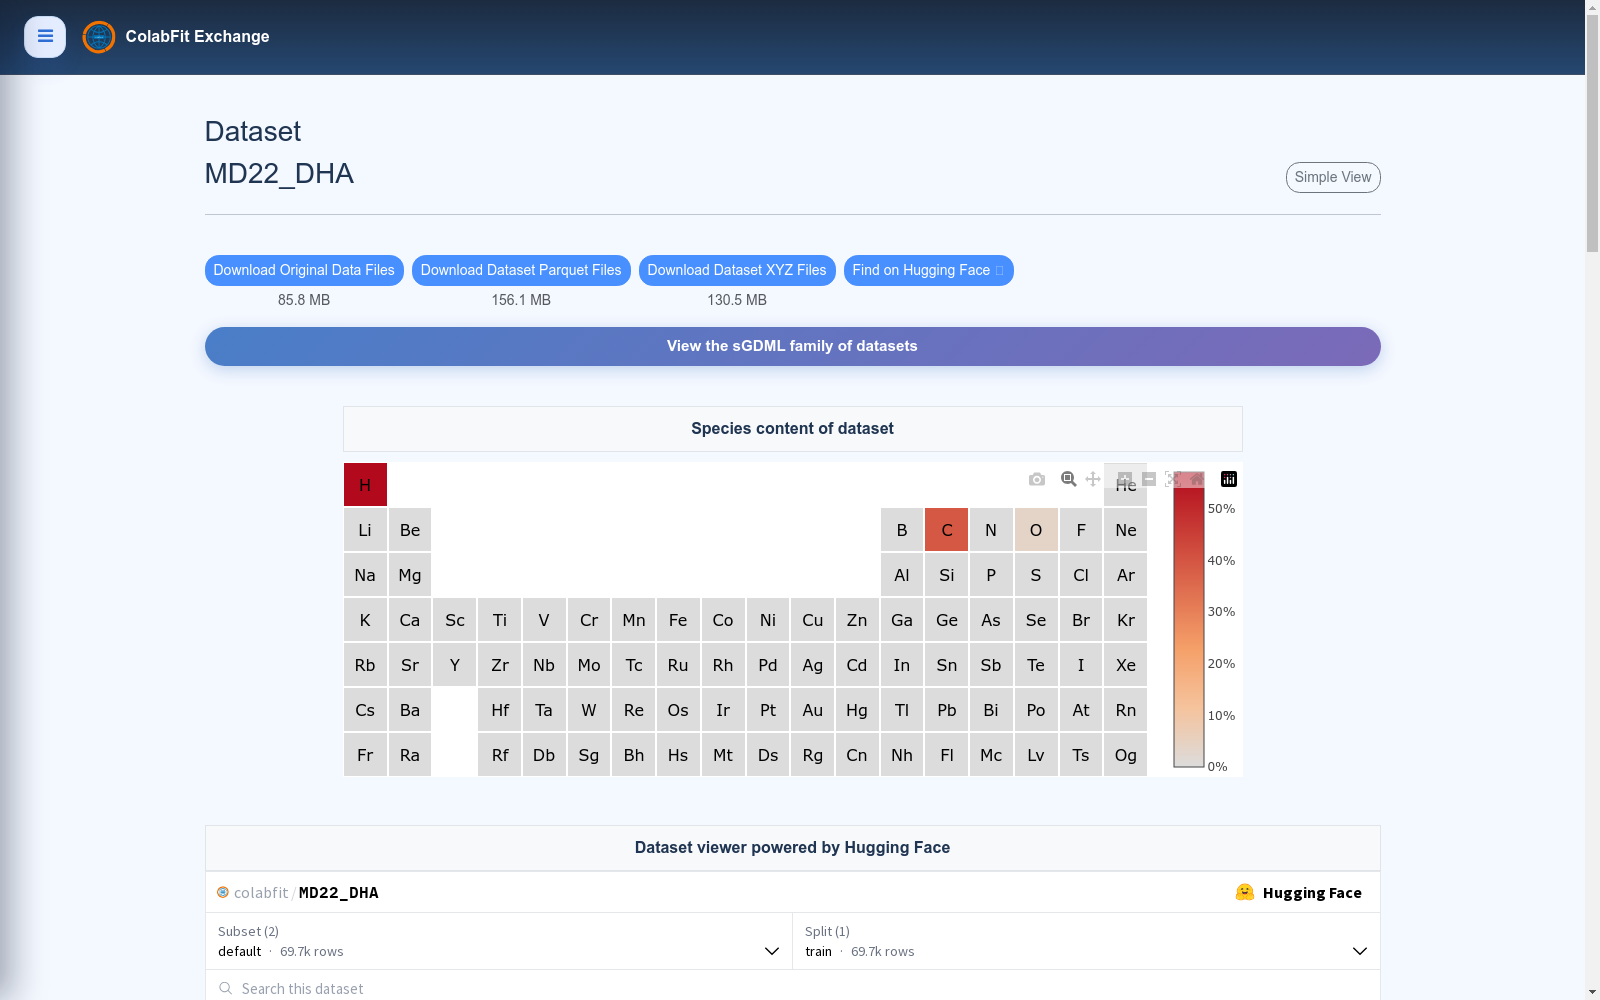Click the Xe element cell
1600x1000 pixels.
(x=1126, y=665)
